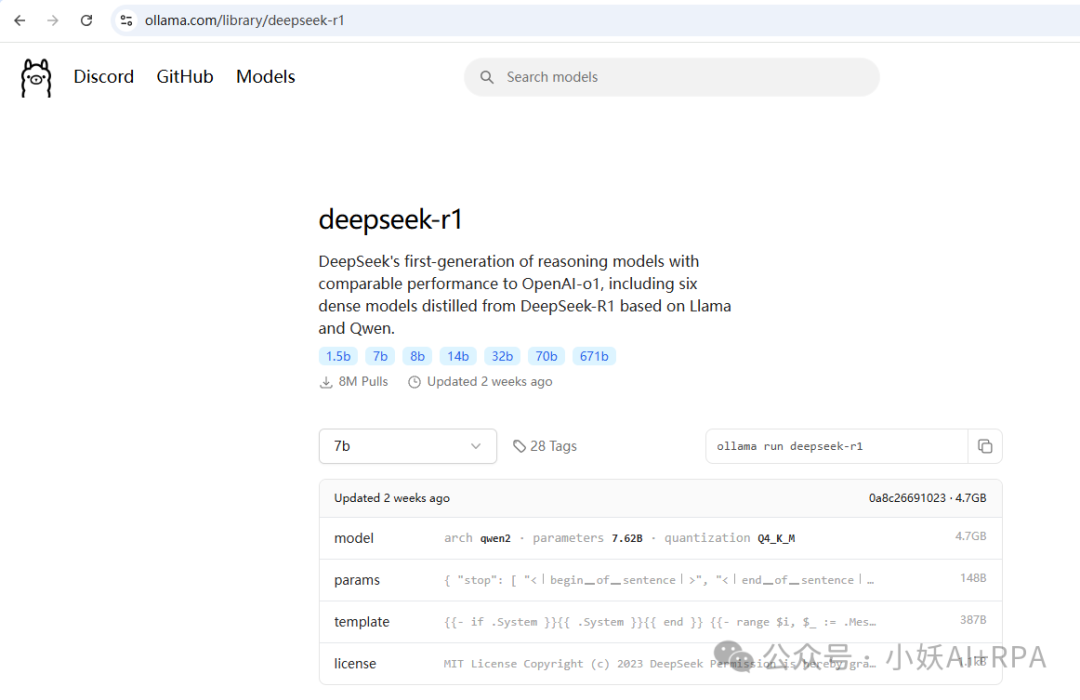Select the 70b size tag

pos(546,356)
